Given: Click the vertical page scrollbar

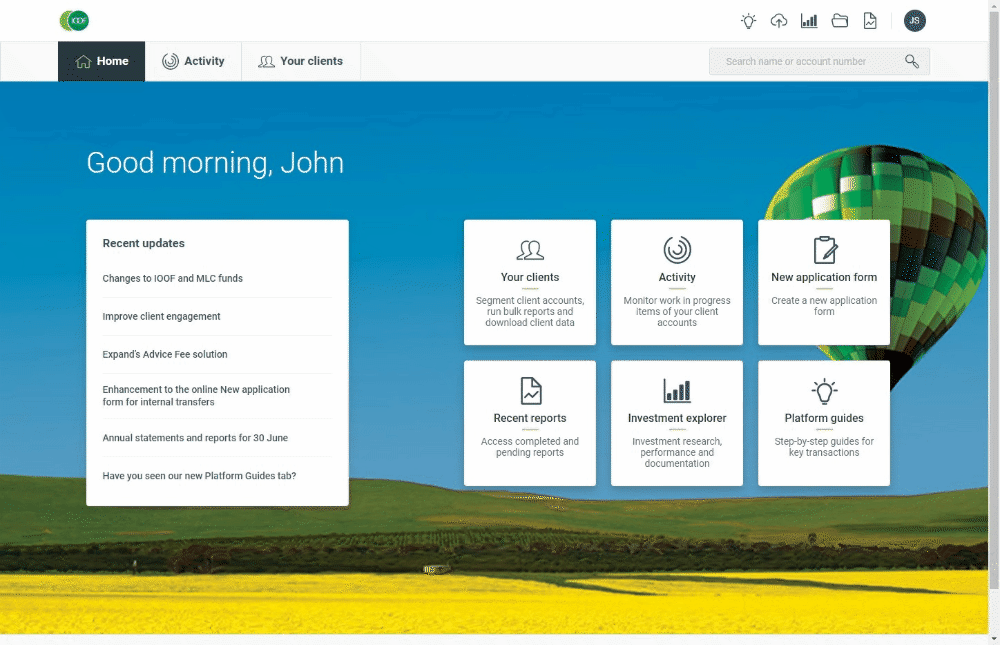Looking at the screenshot, I should tap(994, 300).
